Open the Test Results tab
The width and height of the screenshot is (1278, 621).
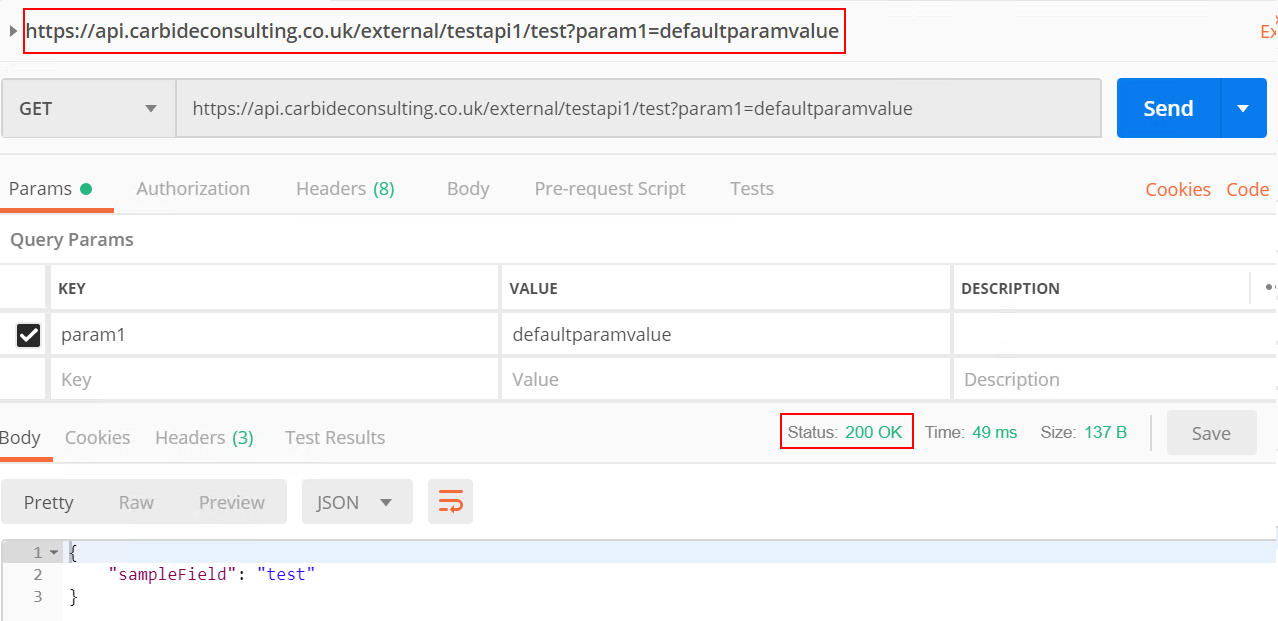pyautogui.click(x=334, y=437)
